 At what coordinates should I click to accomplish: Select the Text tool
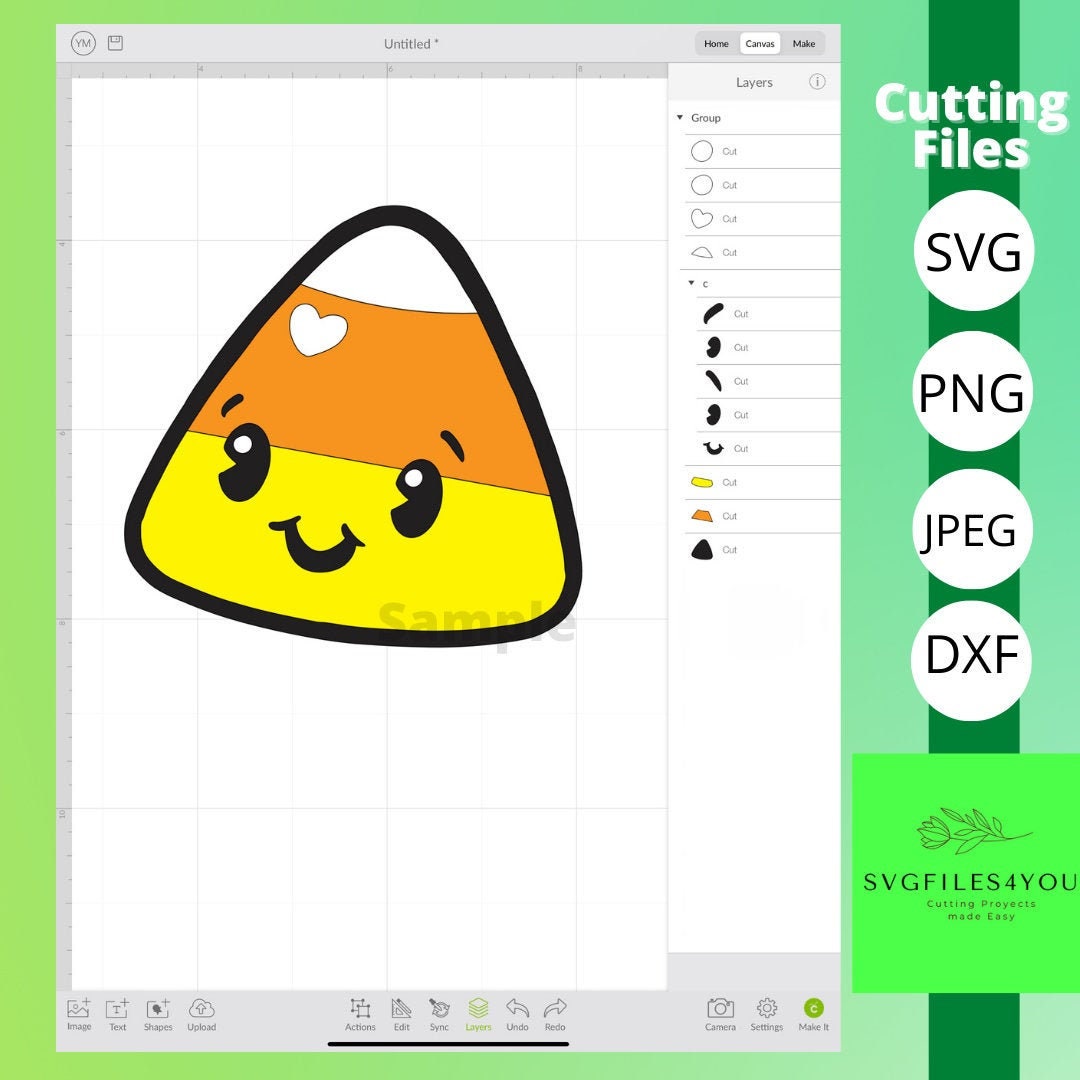[118, 1013]
